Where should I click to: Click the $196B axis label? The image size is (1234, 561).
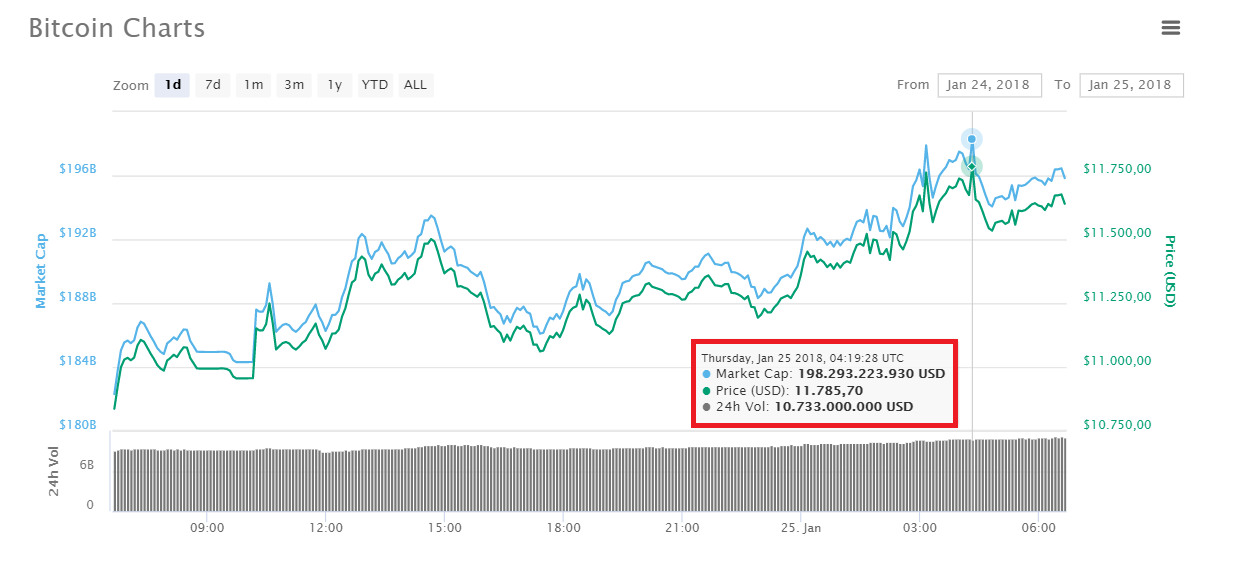click(79, 169)
